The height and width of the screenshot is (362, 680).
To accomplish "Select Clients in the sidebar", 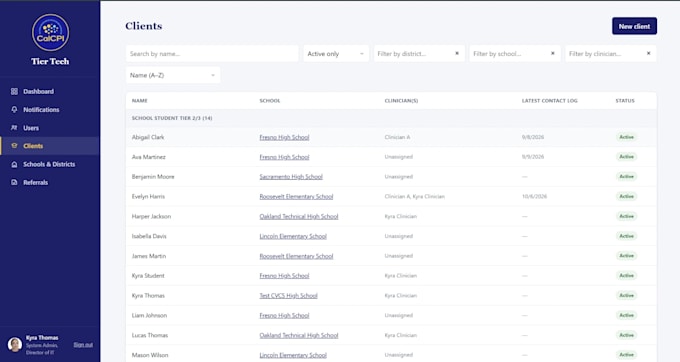I will tap(50, 146).
